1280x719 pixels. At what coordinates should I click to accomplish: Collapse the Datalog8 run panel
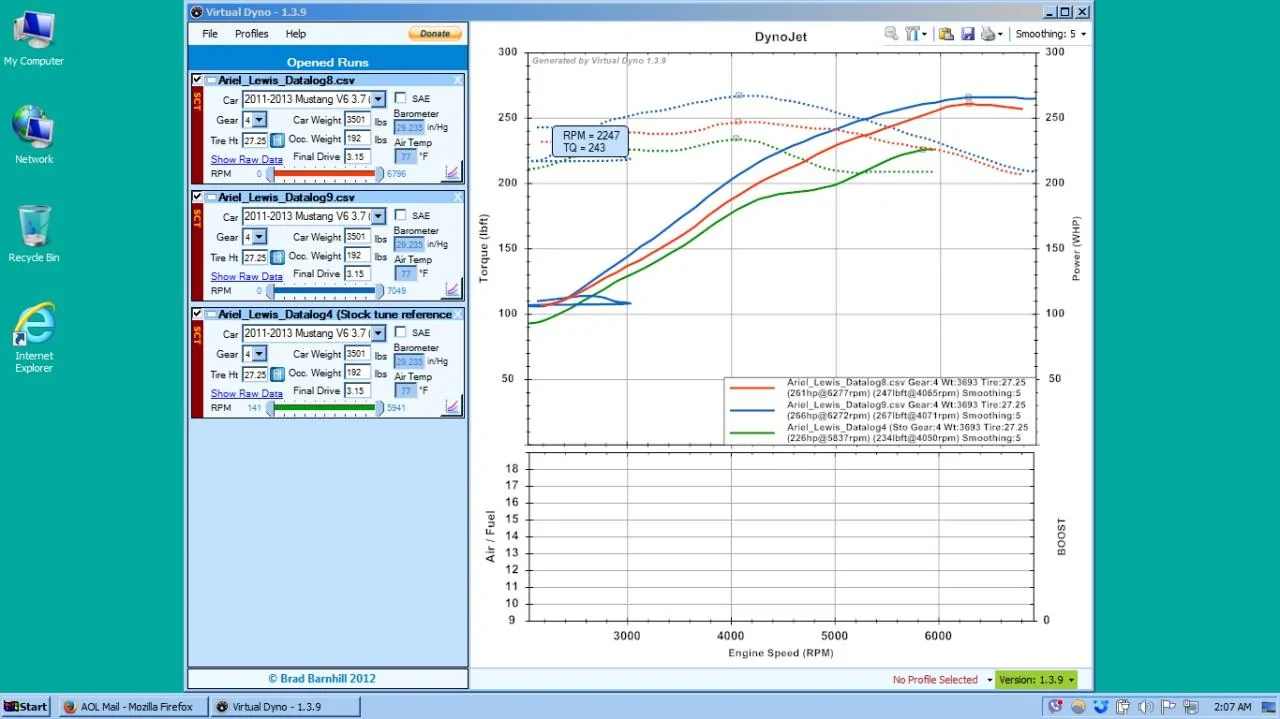(x=211, y=80)
